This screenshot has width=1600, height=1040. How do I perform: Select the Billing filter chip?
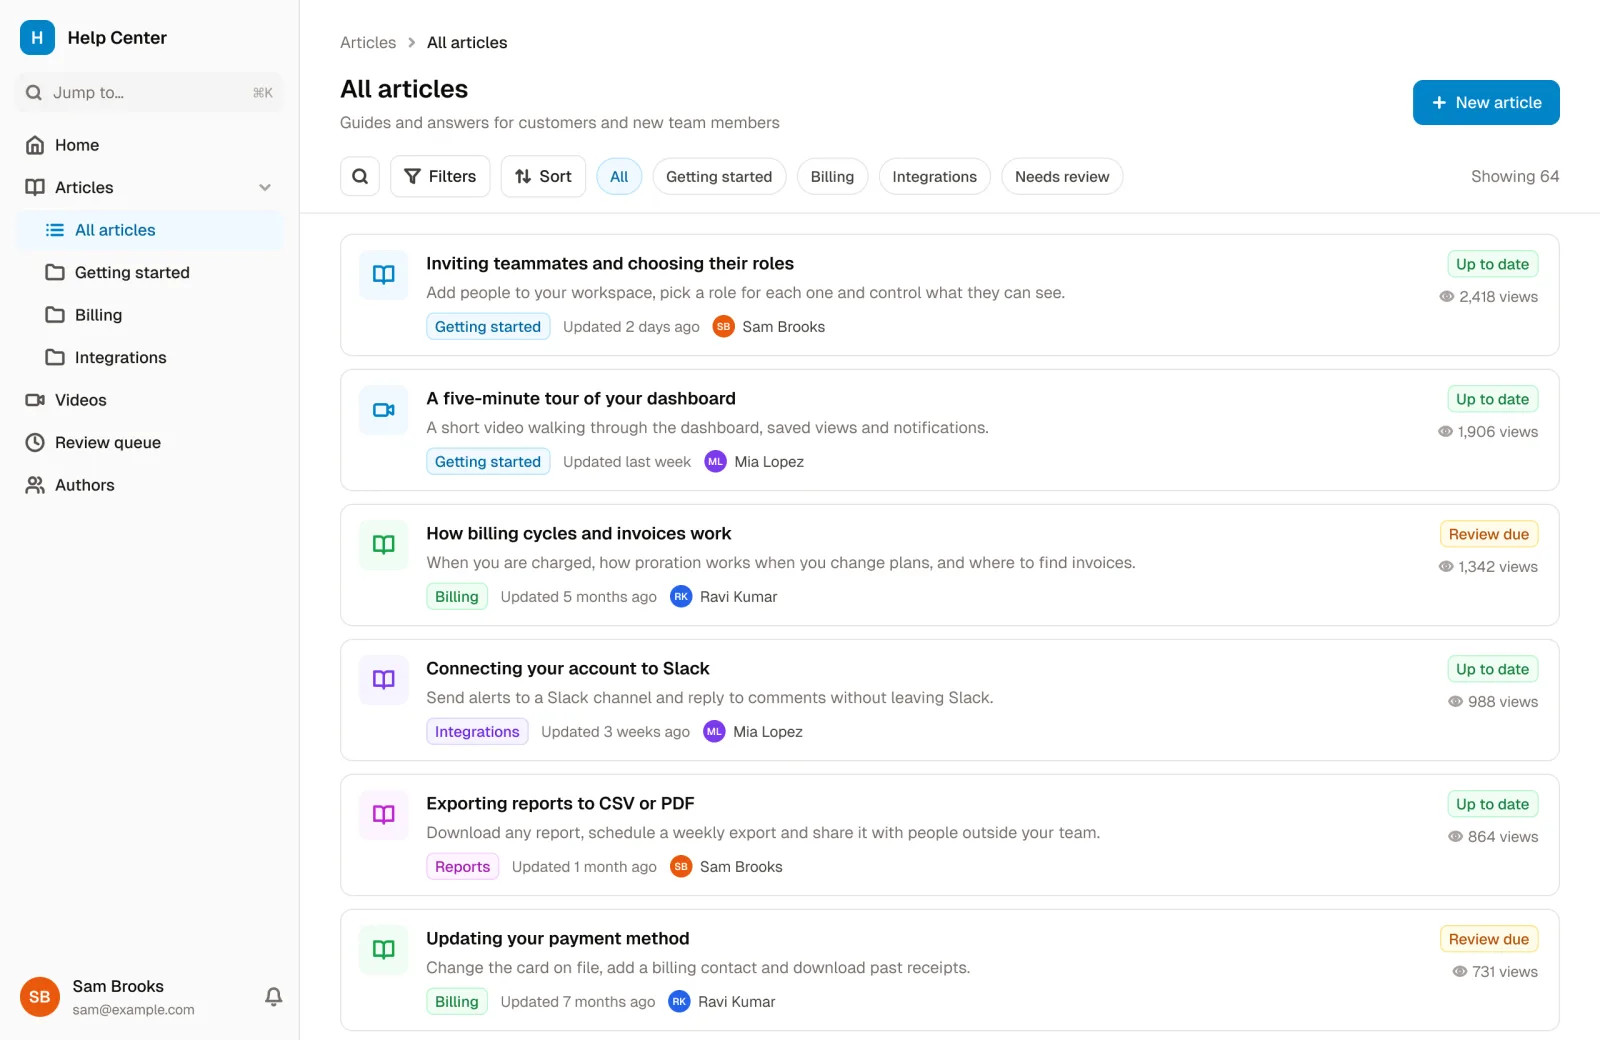(832, 176)
